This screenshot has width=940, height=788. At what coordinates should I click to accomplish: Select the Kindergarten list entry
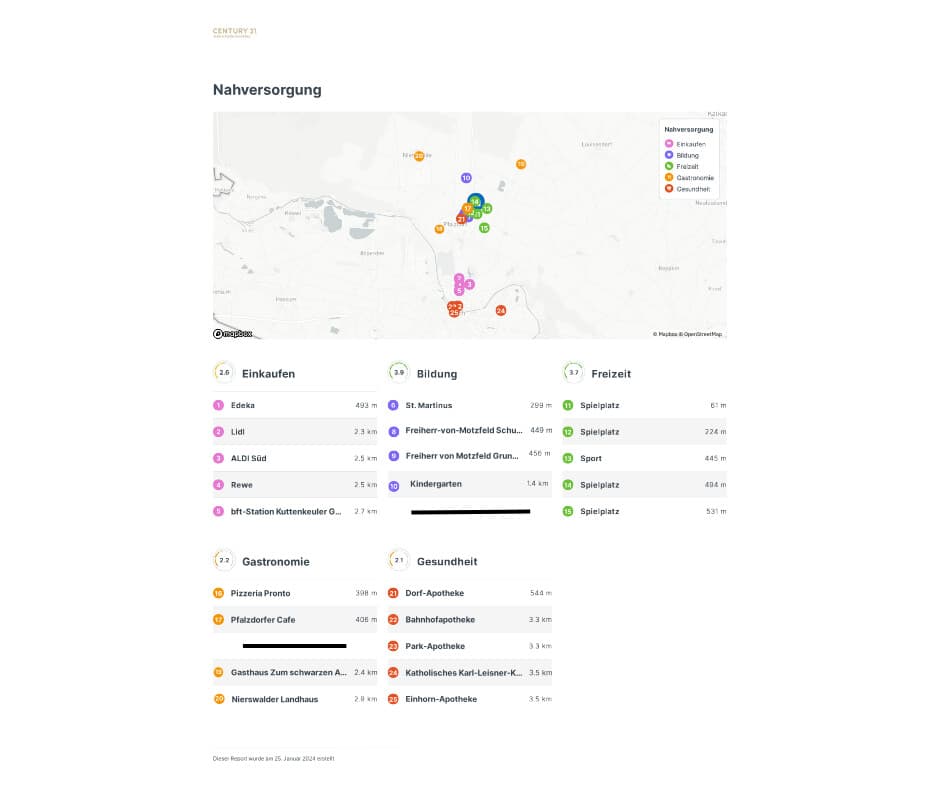point(470,485)
